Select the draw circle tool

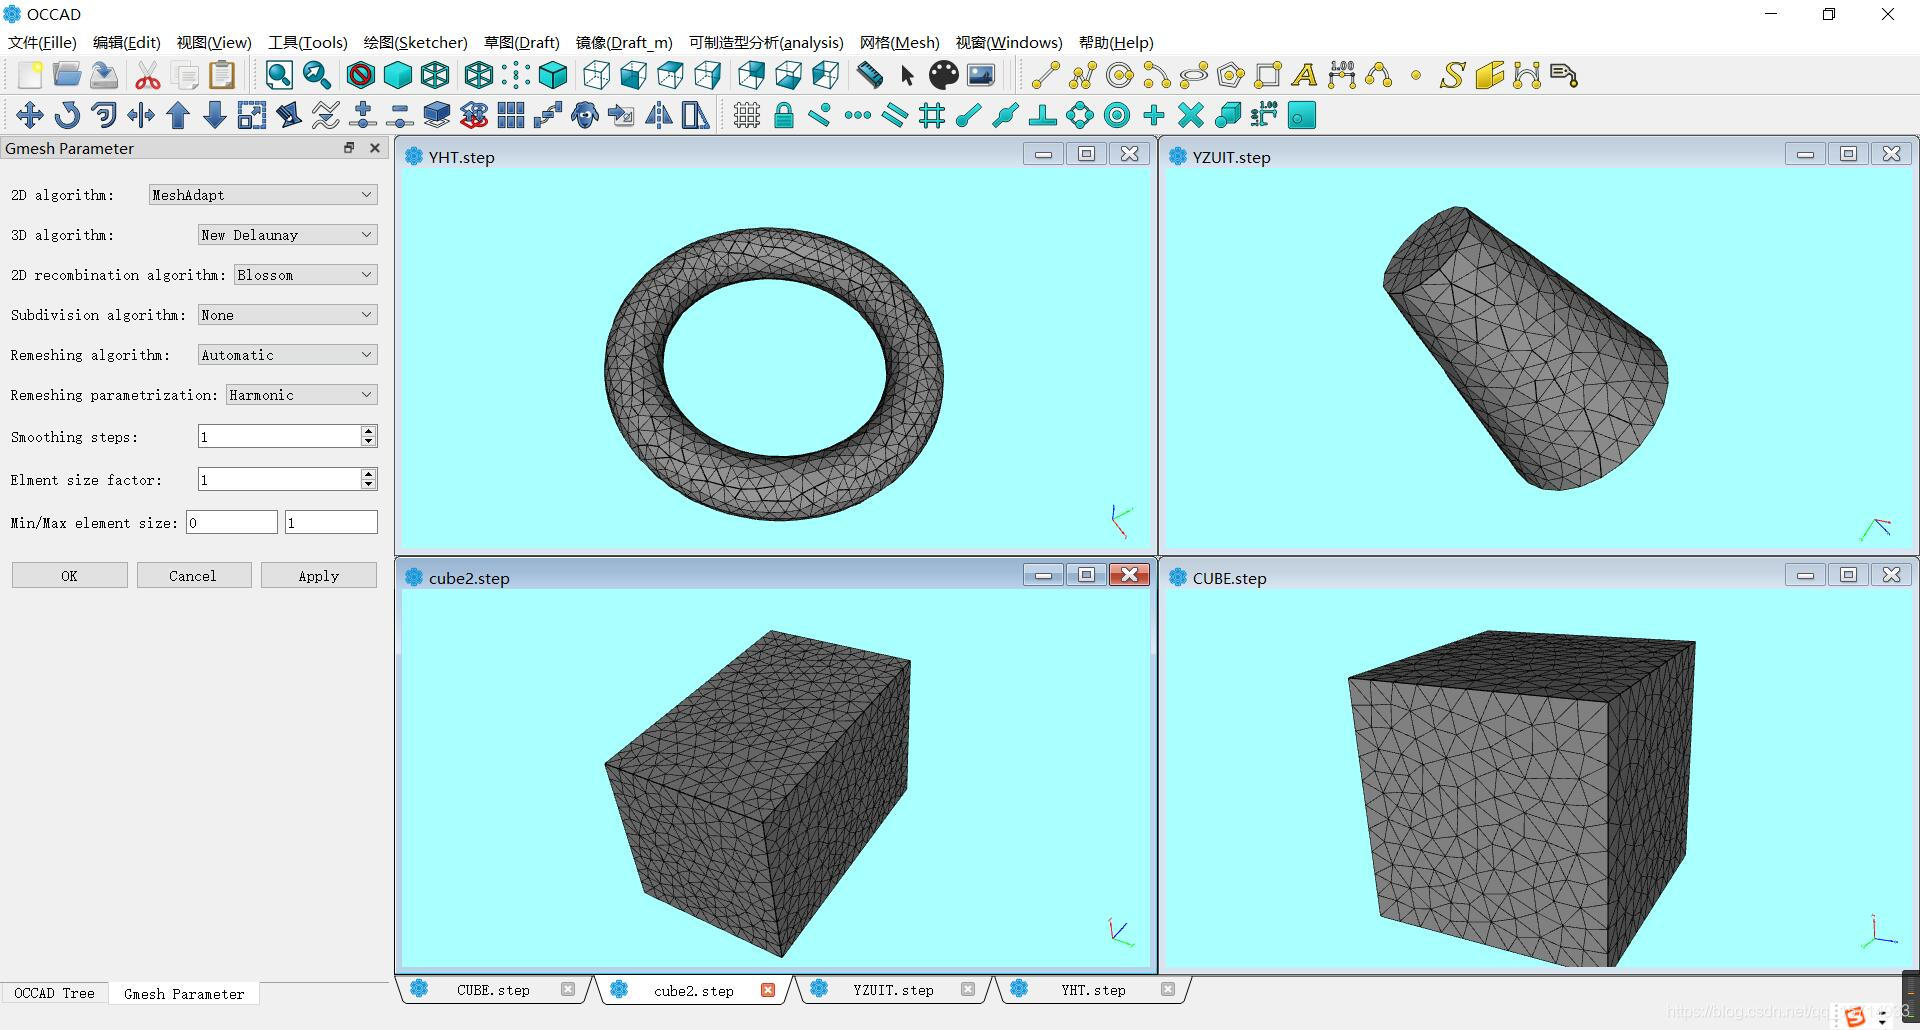[x=1120, y=75]
